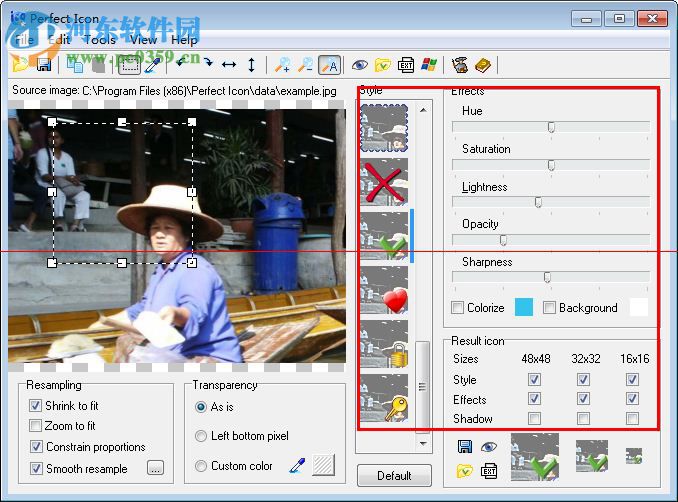
Task: Open the Help menu
Action: click(184, 40)
